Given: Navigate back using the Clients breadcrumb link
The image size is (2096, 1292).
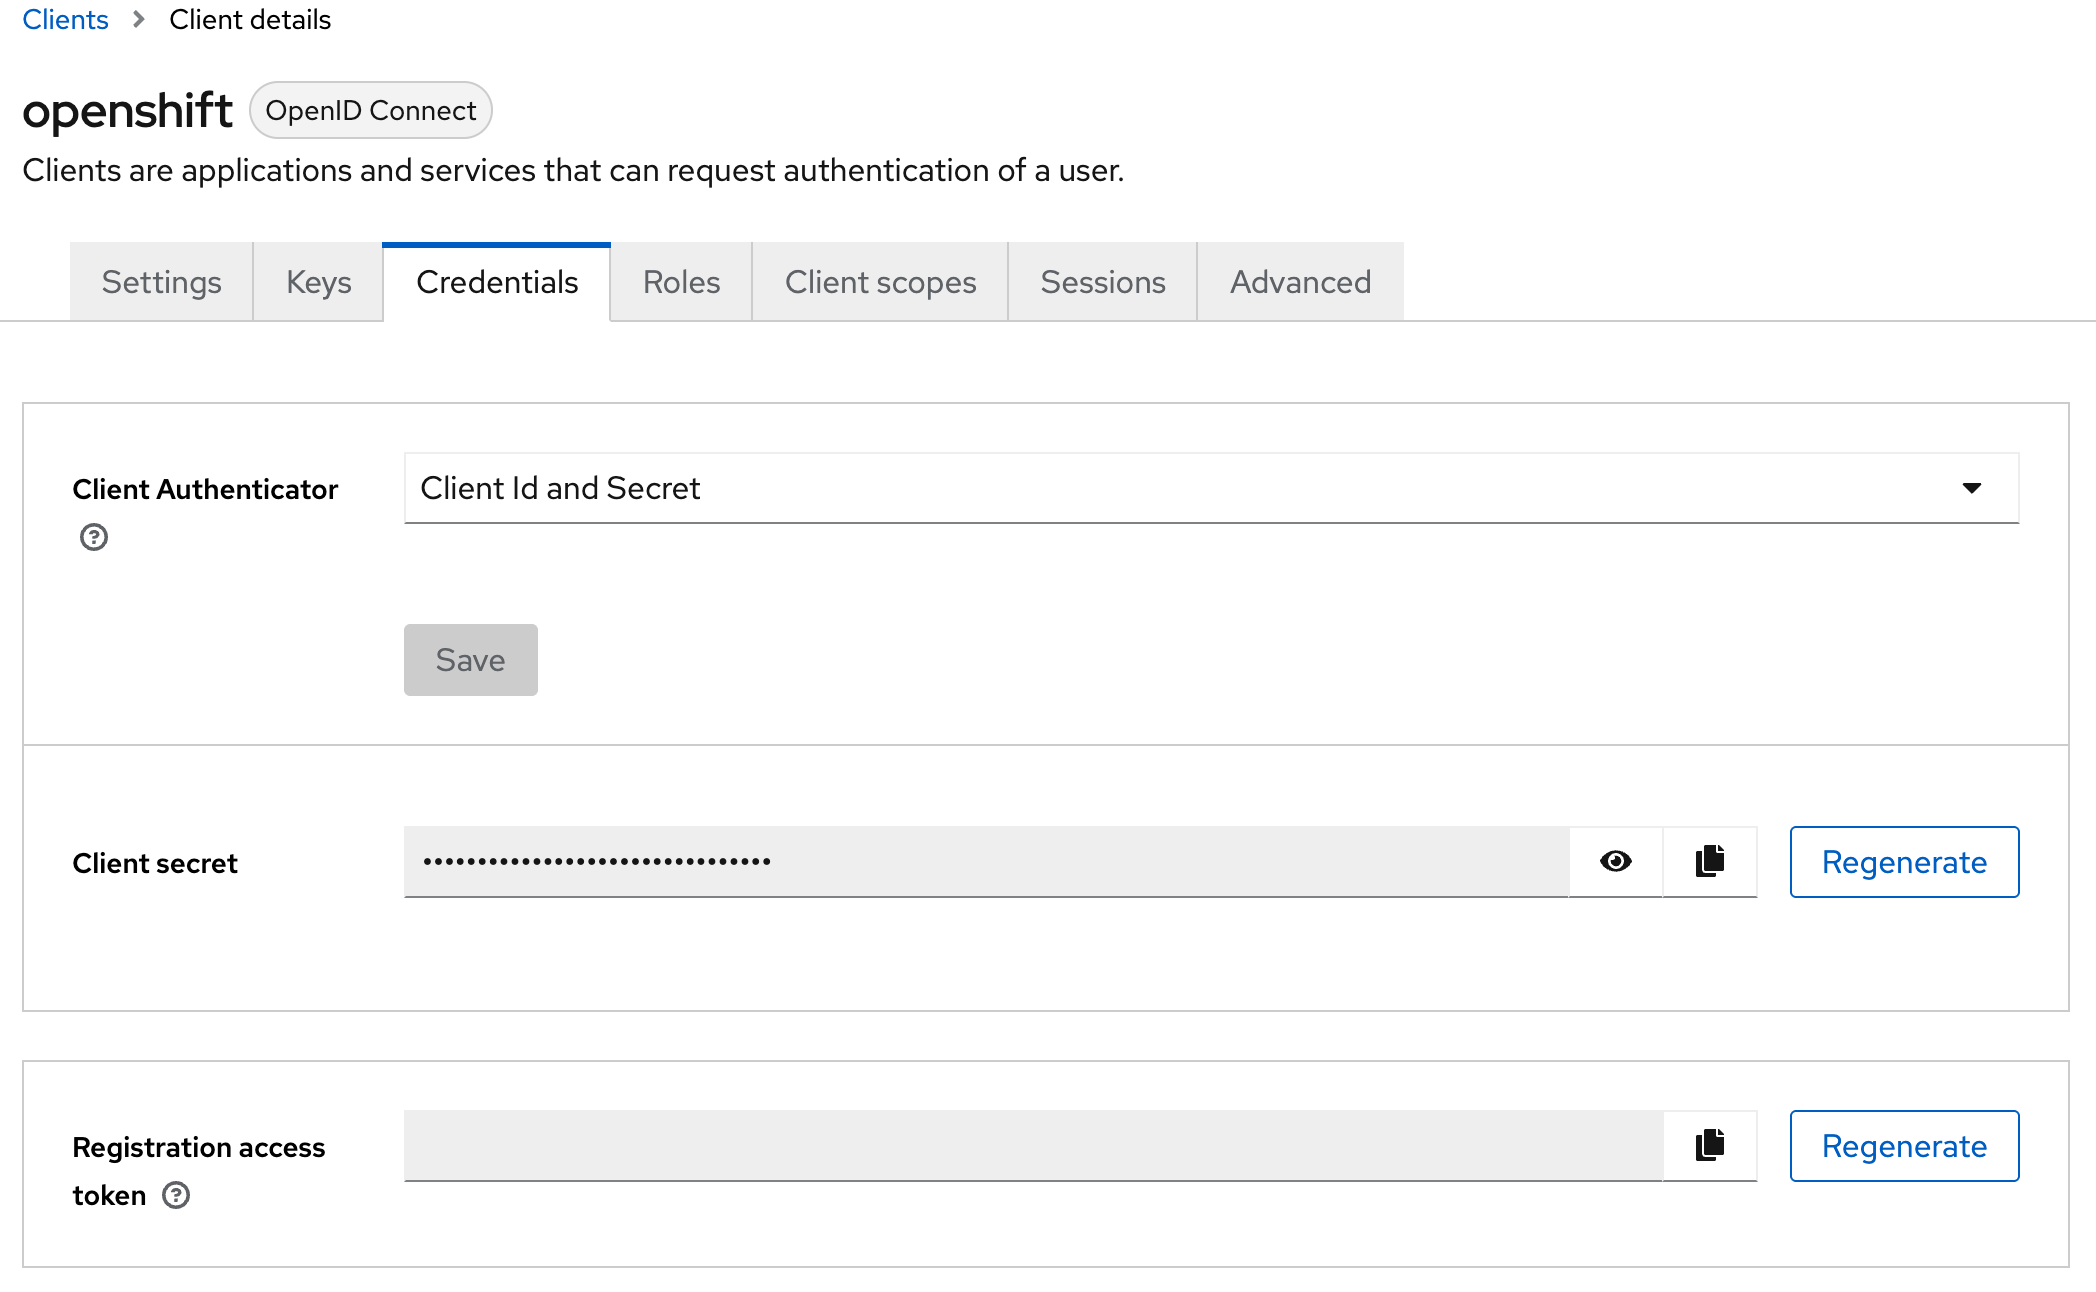Looking at the screenshot, I should (x=64, y=19).
